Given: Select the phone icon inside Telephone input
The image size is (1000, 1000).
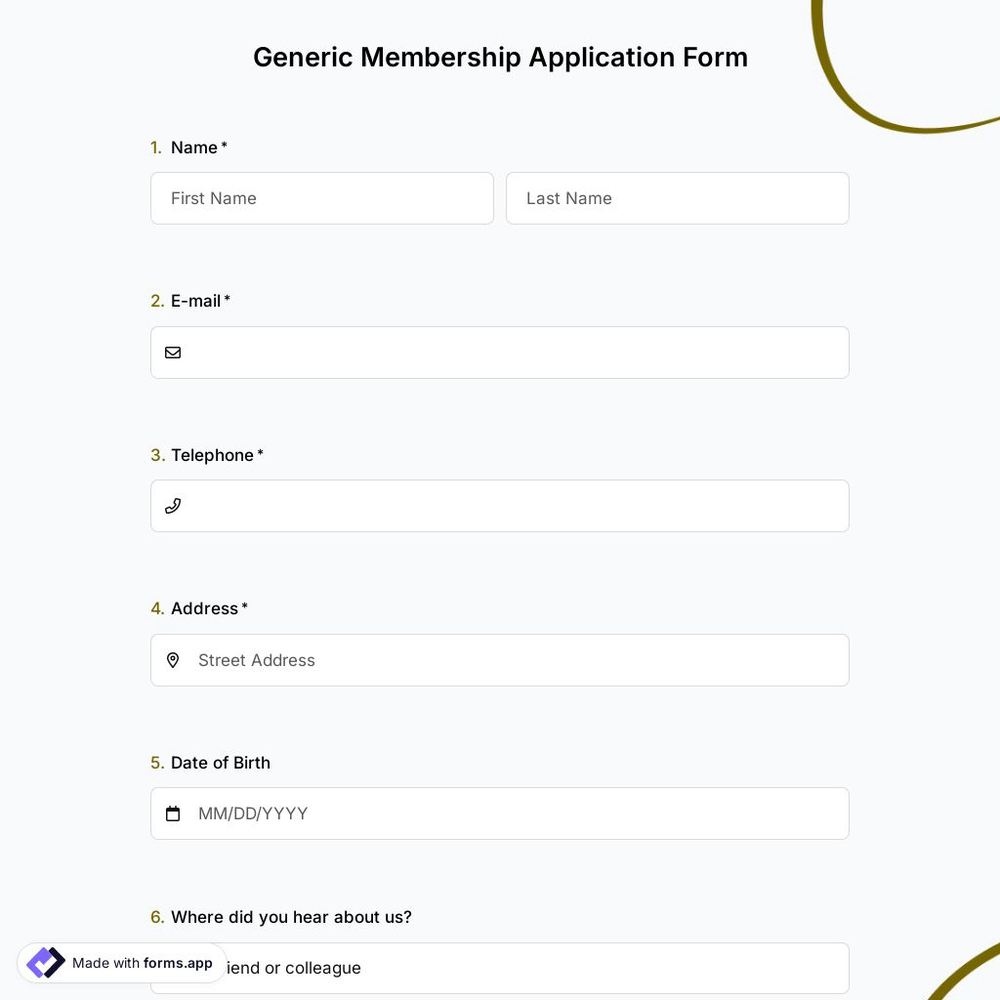Looking at the screenshot, I should 173,505.
